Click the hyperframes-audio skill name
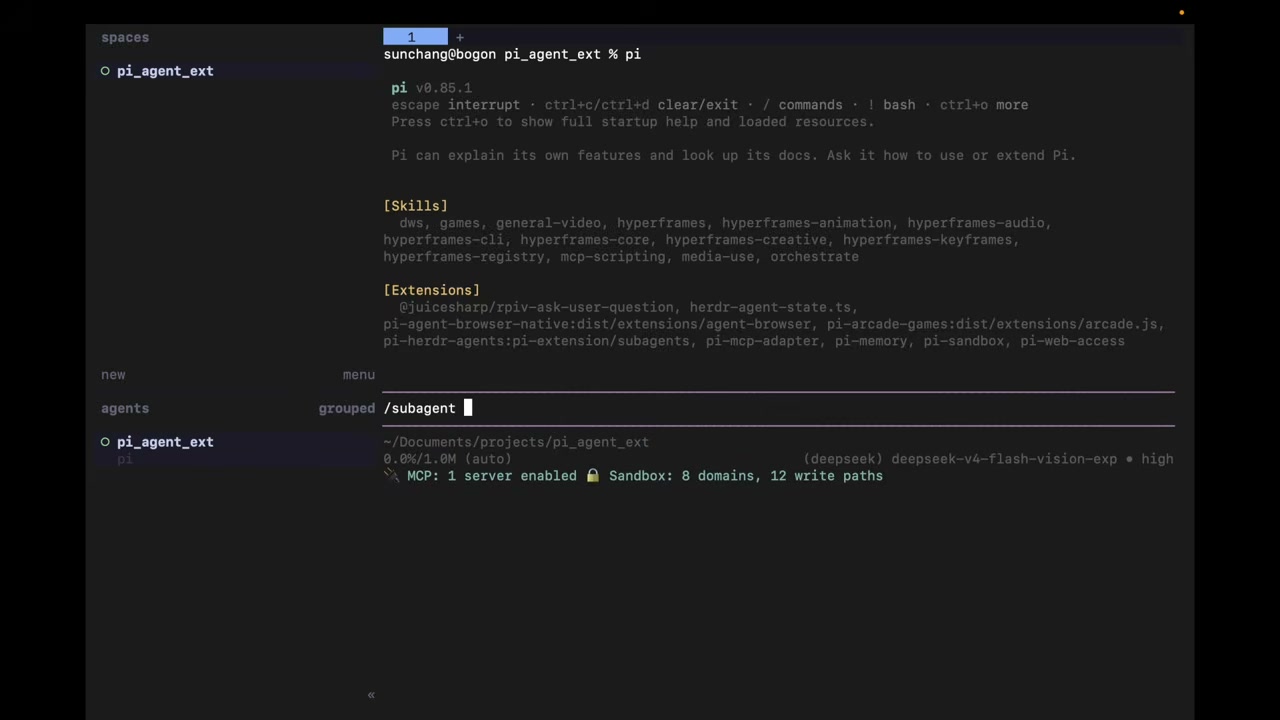Image resolution: width=1280 pixels, height=720 pixels. [x=976, y=223]
